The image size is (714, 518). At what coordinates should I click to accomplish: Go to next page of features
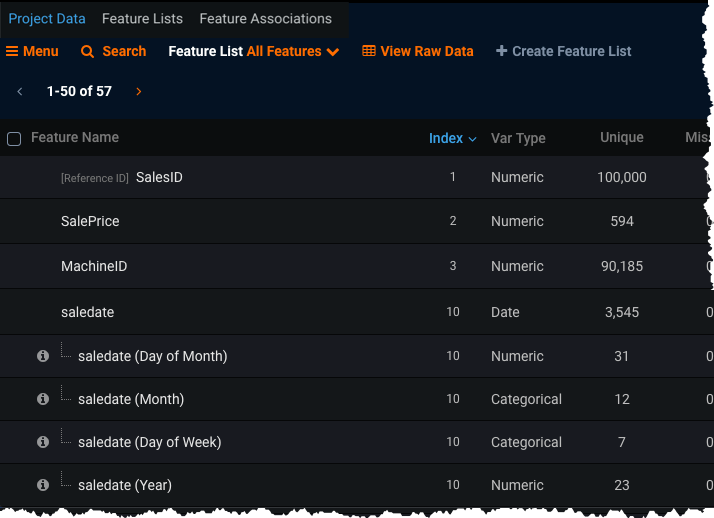tap(138, 92)
